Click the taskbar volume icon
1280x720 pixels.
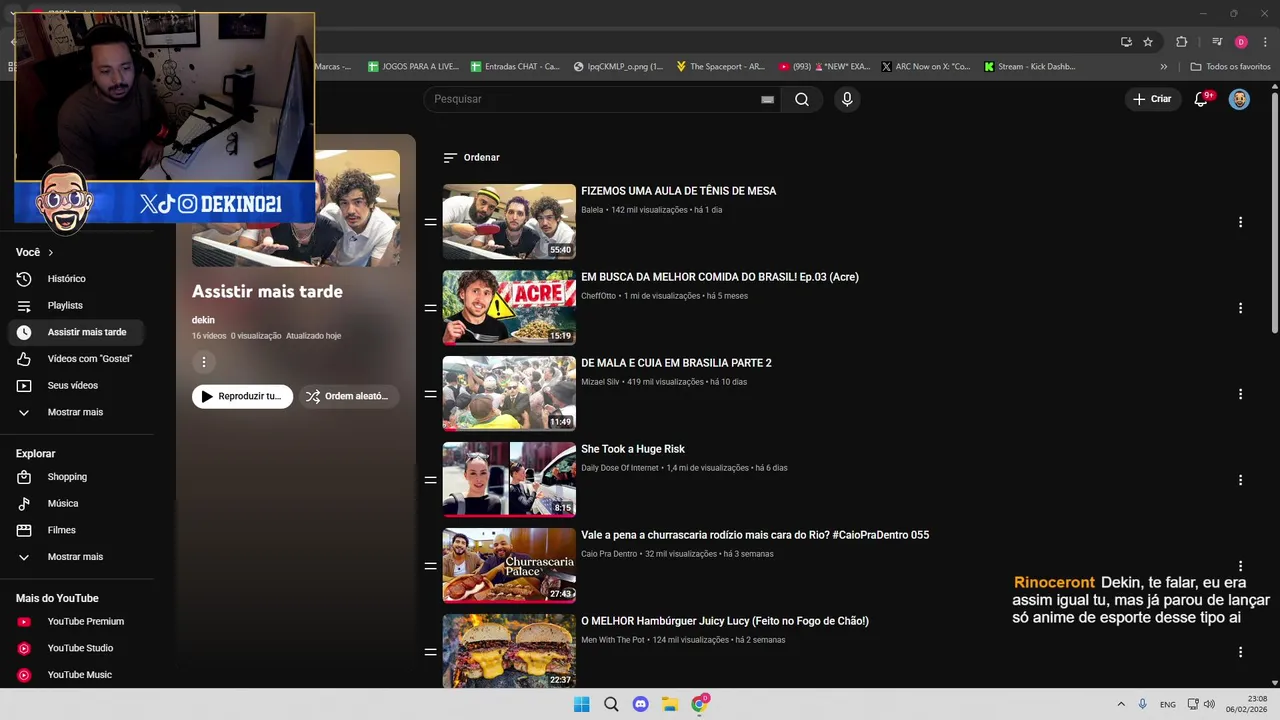[x=1209, y=704]
